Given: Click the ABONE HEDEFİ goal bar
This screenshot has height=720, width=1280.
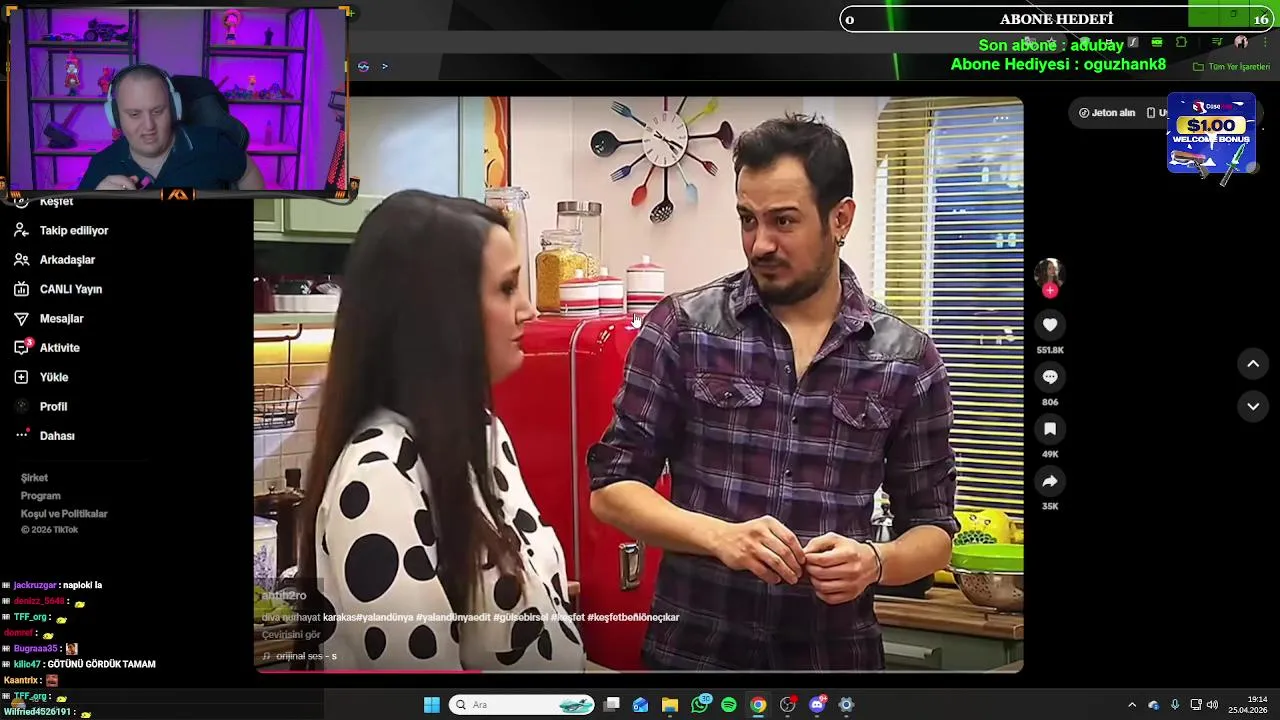Looking at the screenshot, I should point(1057,19).
